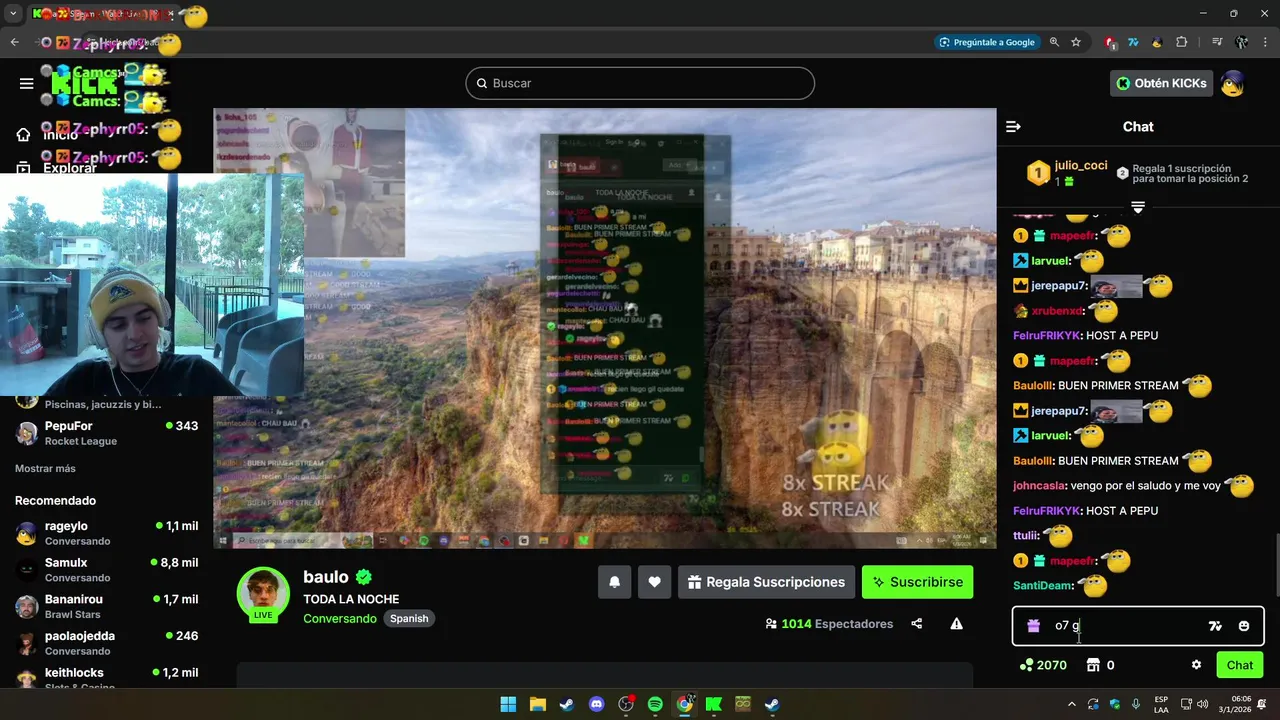Open chat settings gear icon

pos(1196,665)
